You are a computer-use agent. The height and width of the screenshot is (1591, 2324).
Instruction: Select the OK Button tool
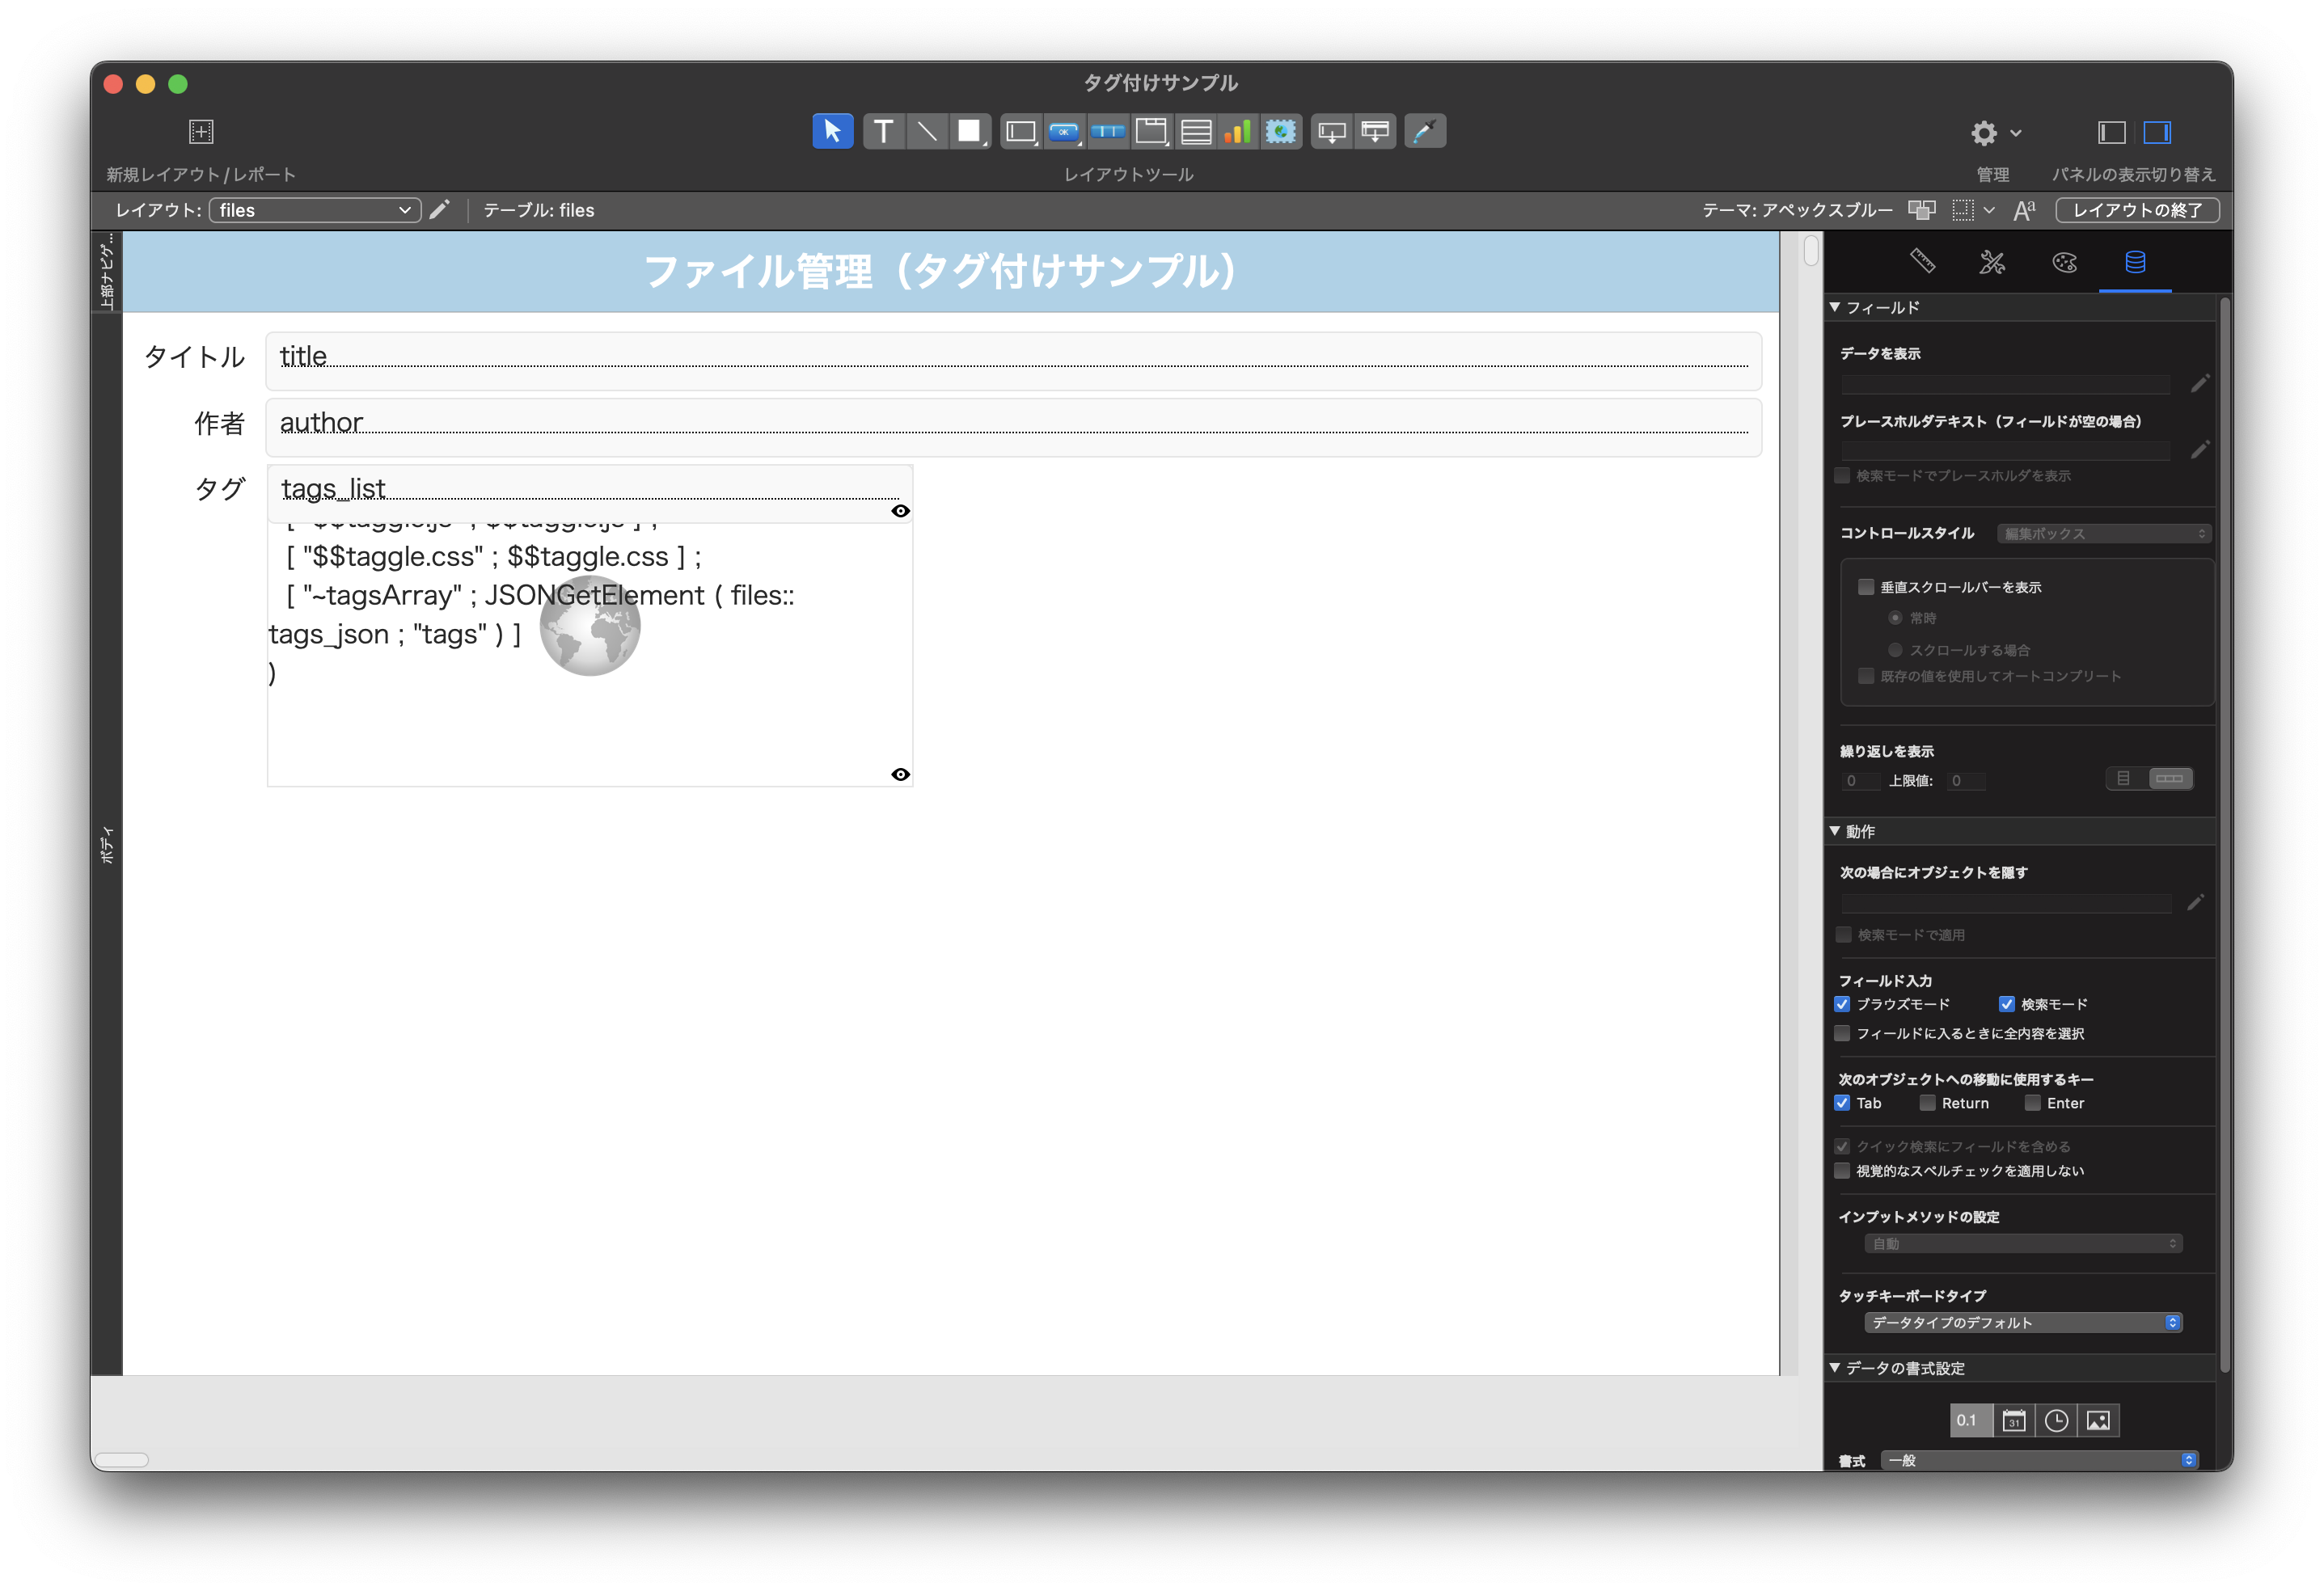pos(1064,131)
